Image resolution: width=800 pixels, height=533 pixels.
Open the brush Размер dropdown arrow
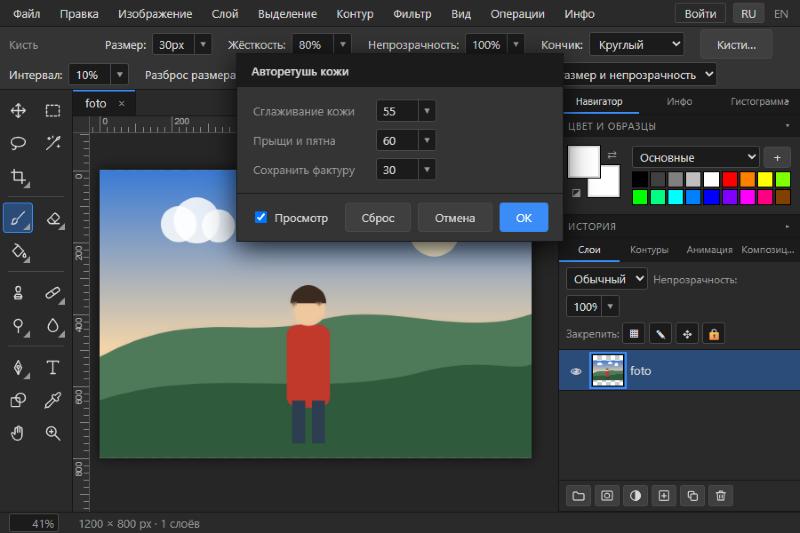point(203,44)
